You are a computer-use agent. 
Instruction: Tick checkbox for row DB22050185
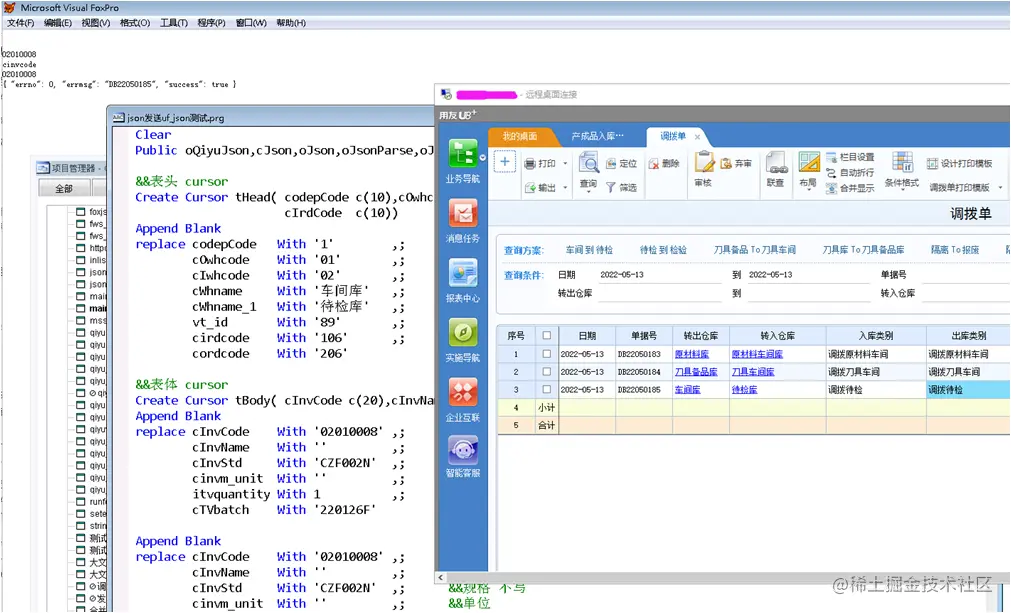coord(547,389)
